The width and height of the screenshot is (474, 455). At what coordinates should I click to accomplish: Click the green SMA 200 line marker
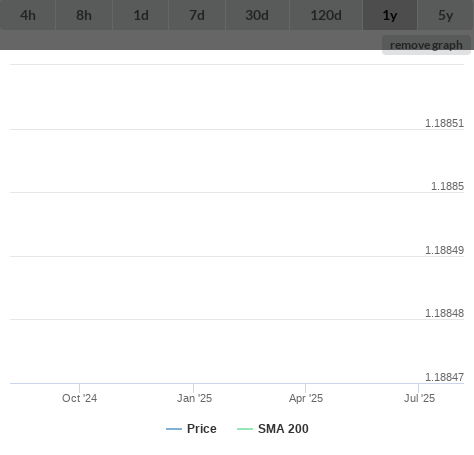coord(245,429)
